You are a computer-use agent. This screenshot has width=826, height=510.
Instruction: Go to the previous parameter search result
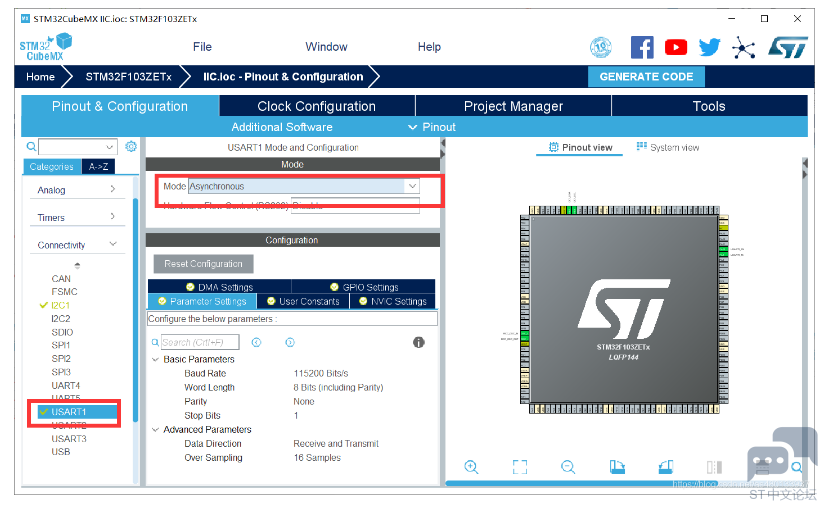[x=257, y=342]
